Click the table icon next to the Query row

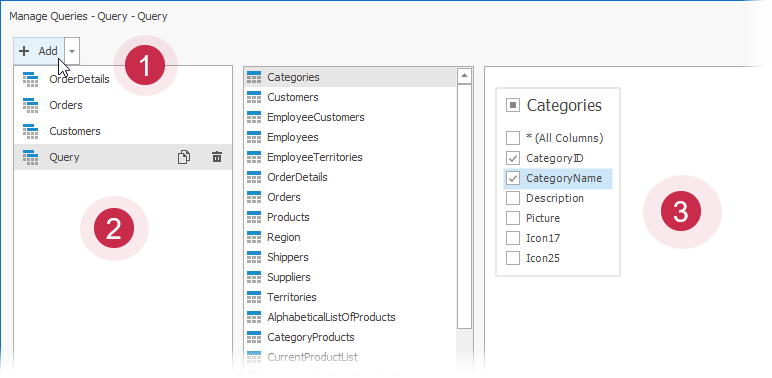tap(31, 158)
